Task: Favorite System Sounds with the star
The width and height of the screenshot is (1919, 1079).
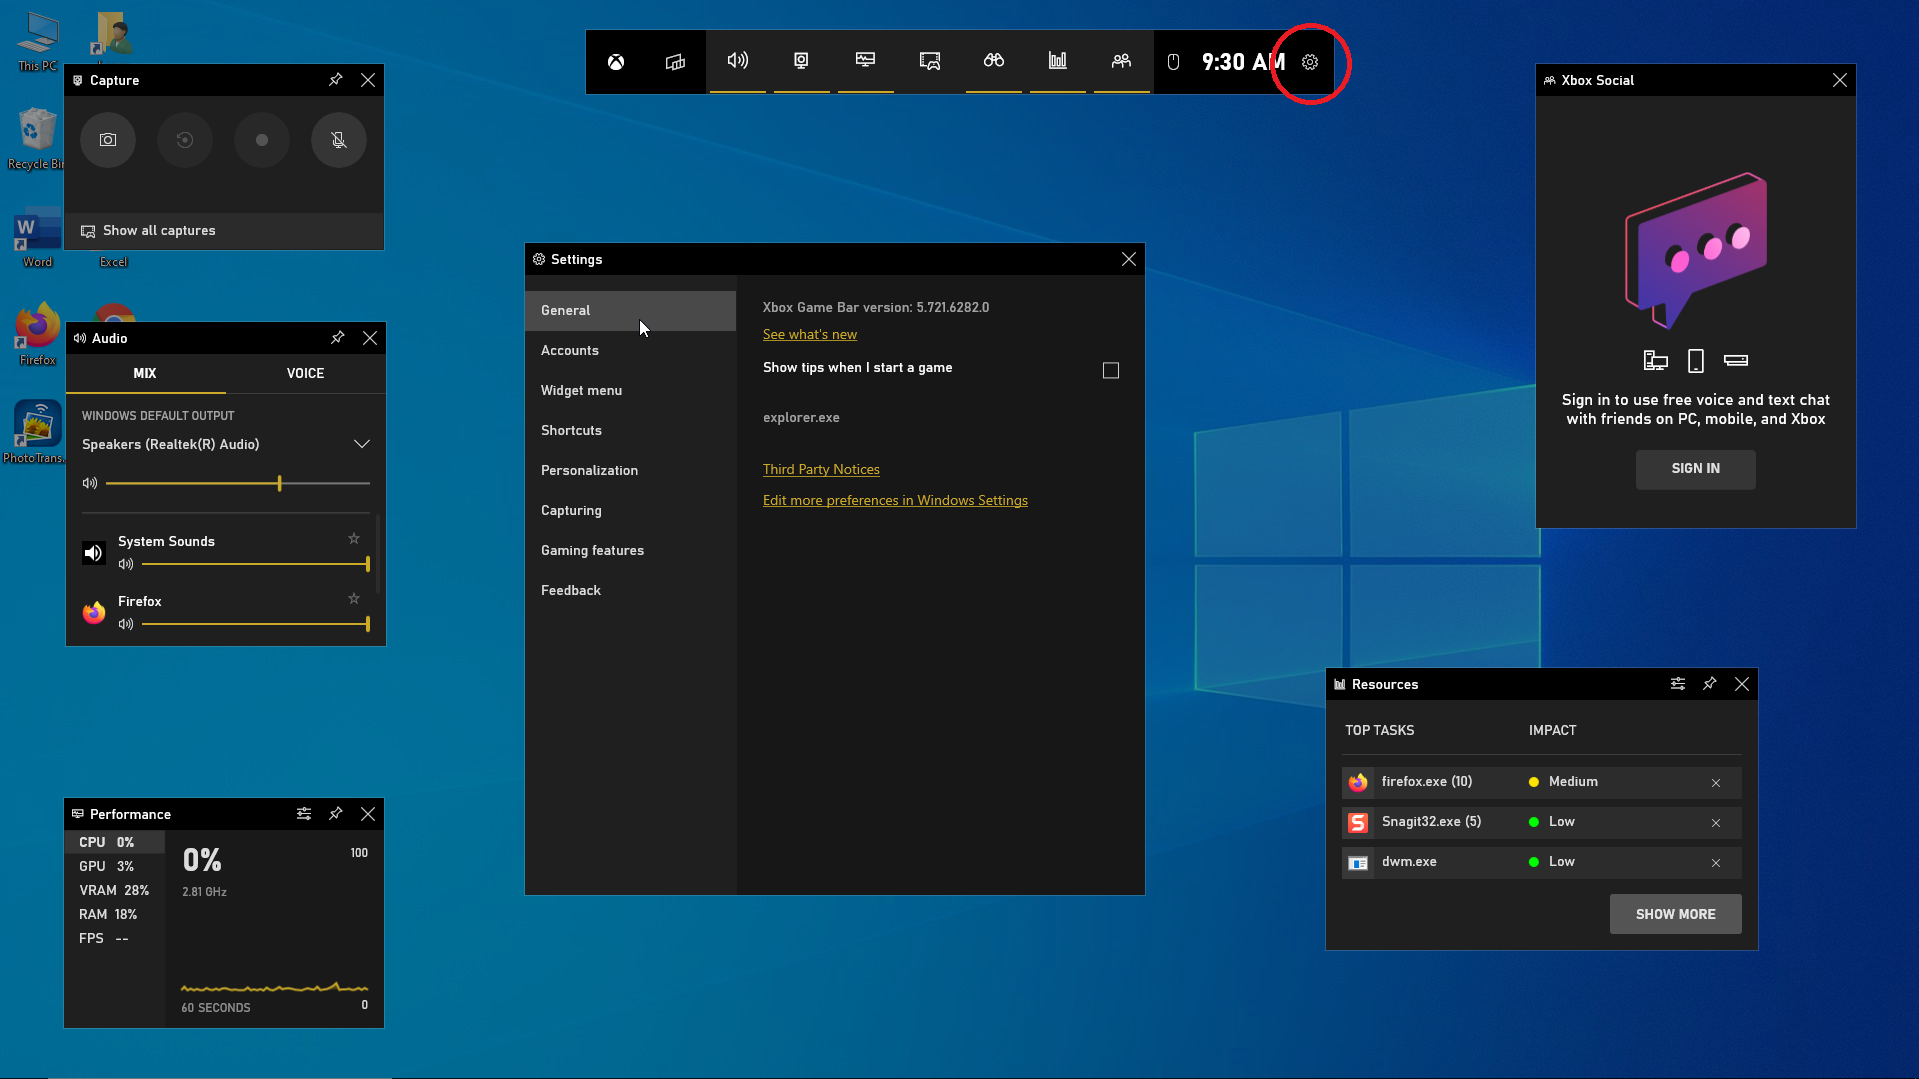Action: (x=354, y=539)
